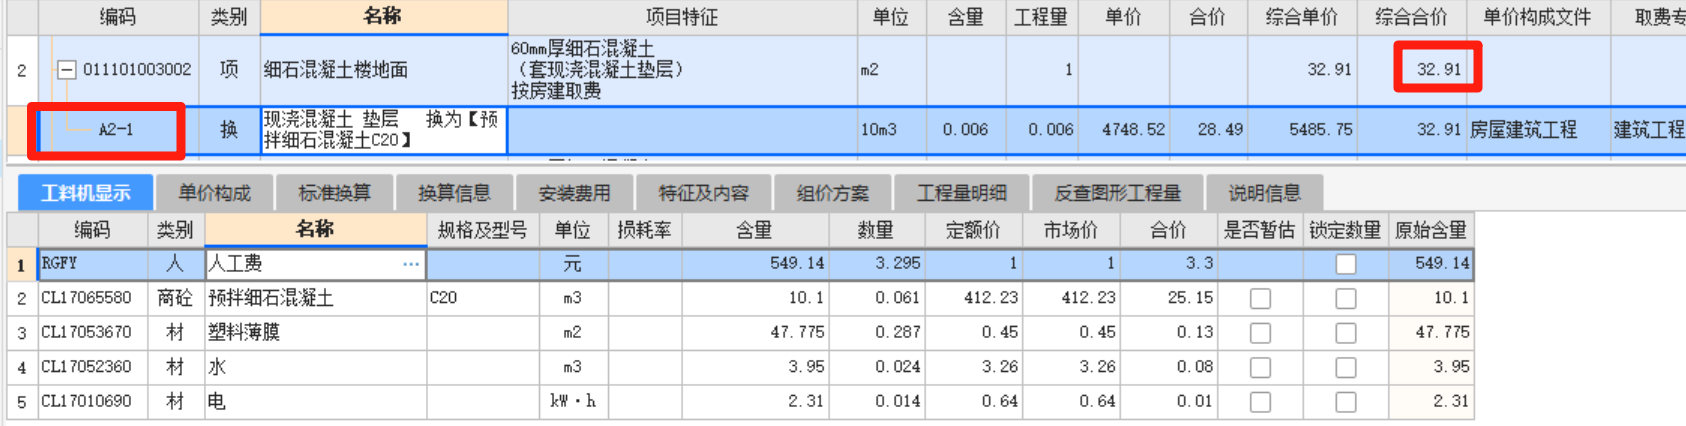
Task: Select material code CL17052360
Action: 86,368
